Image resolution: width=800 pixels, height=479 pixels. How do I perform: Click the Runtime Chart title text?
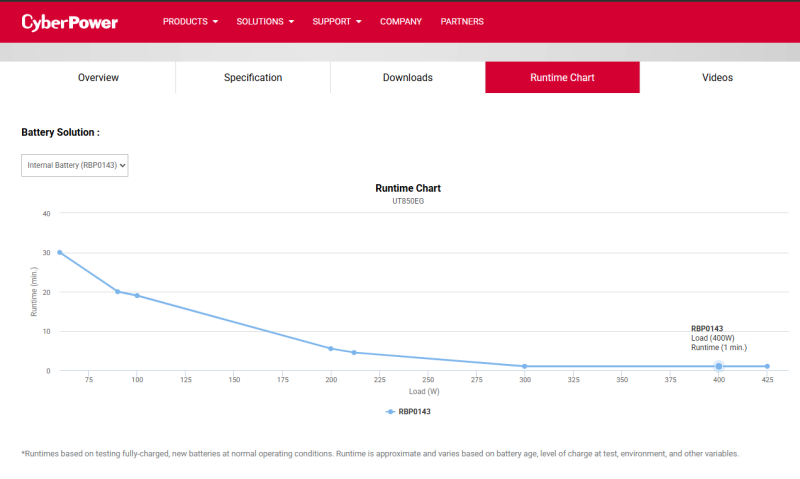(x=408, y=188)
